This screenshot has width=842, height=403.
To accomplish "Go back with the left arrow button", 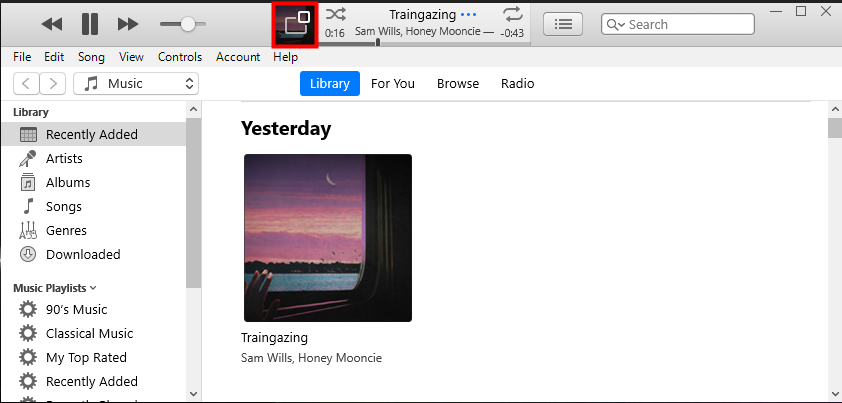I will [26, 84].
